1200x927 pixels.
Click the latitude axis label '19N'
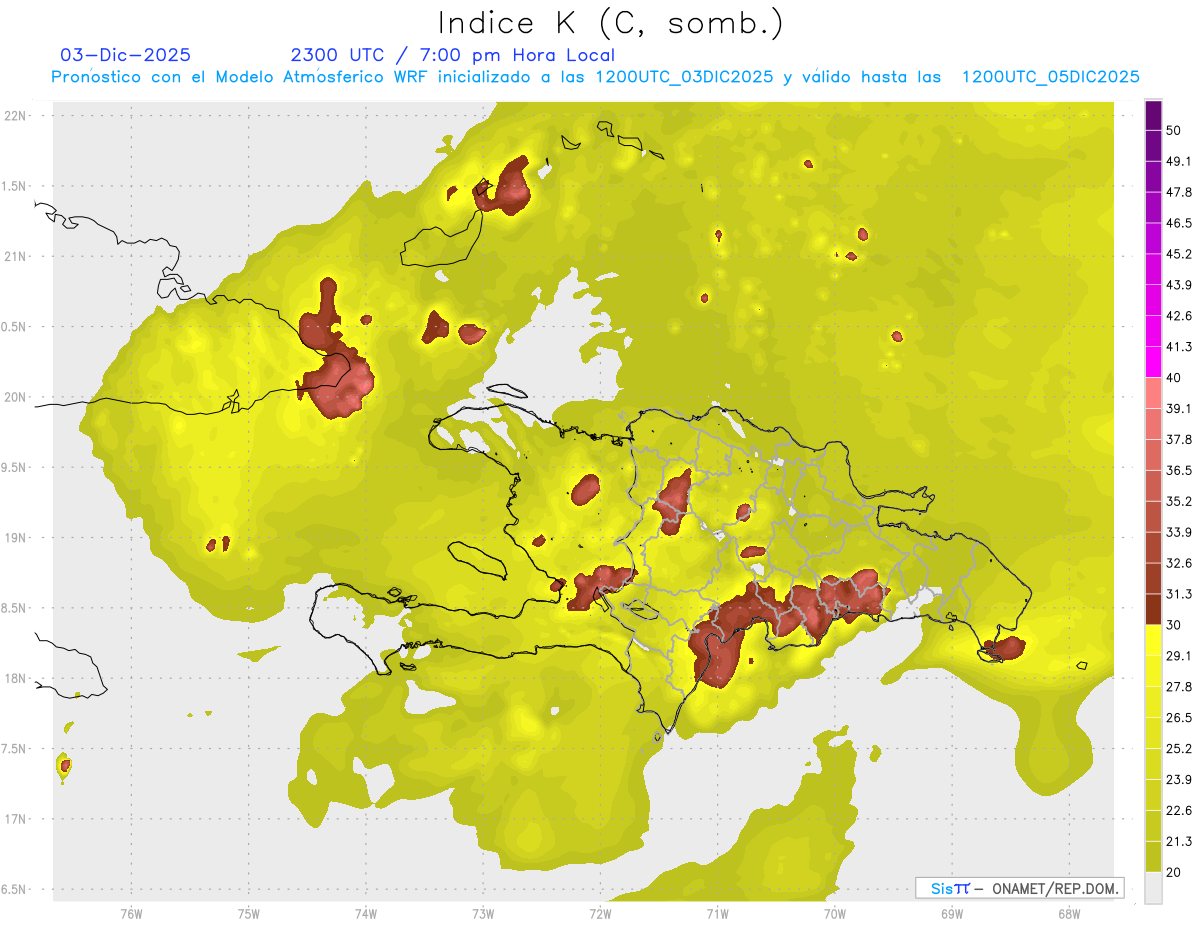tap(14, 538)
